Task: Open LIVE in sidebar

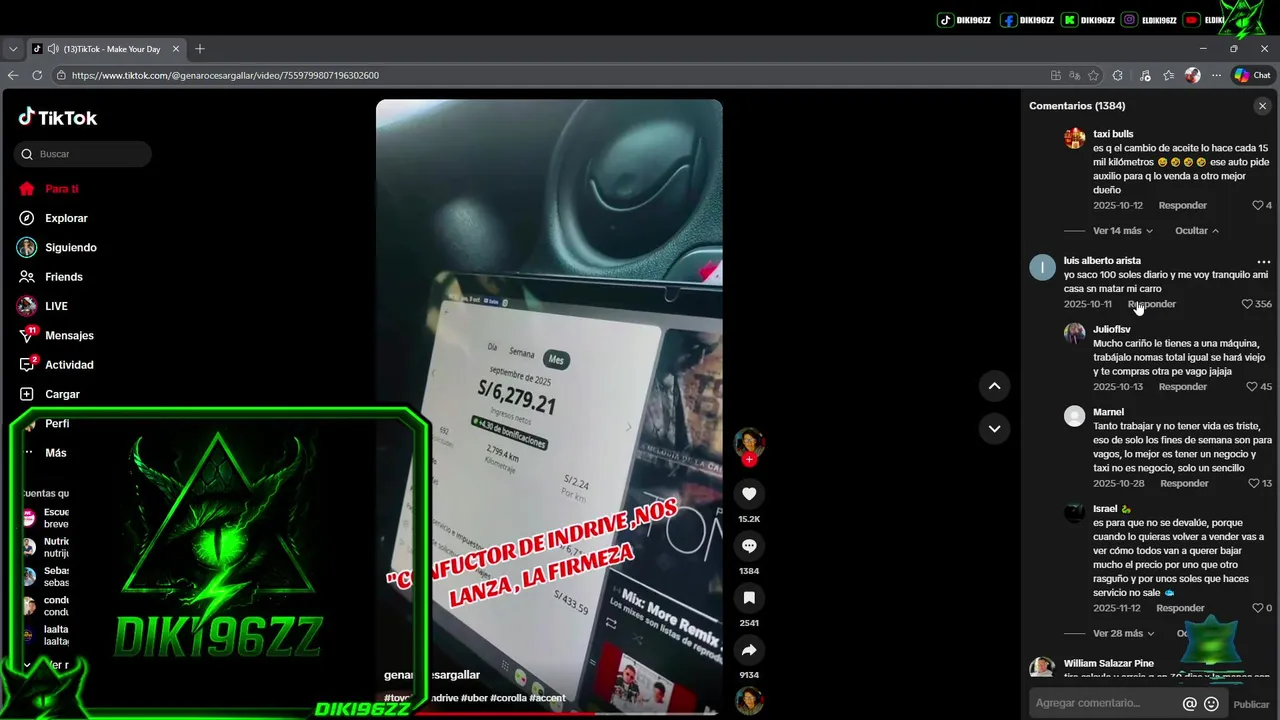Action: click(x=43, y=306)
